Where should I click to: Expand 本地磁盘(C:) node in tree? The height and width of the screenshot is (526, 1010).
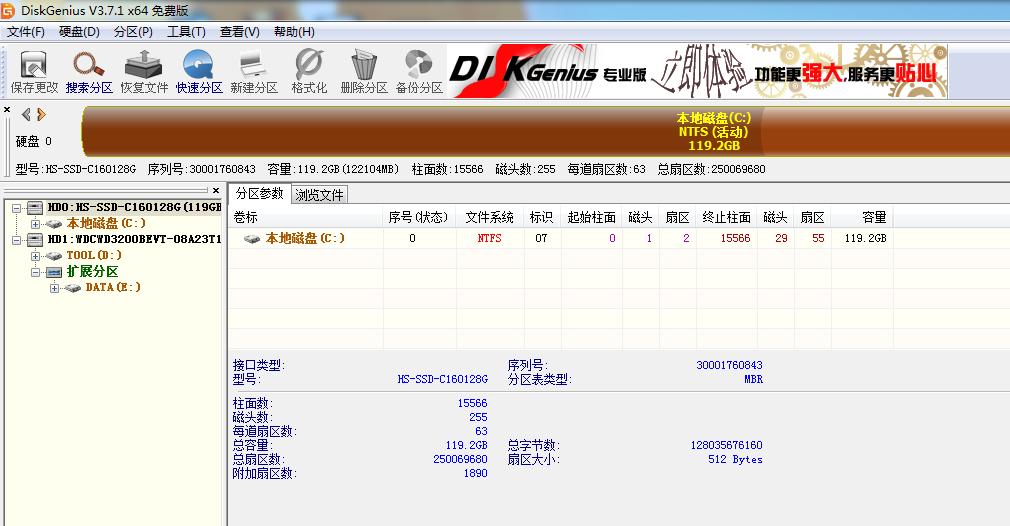pyautogui.click(x=35, y=224)
